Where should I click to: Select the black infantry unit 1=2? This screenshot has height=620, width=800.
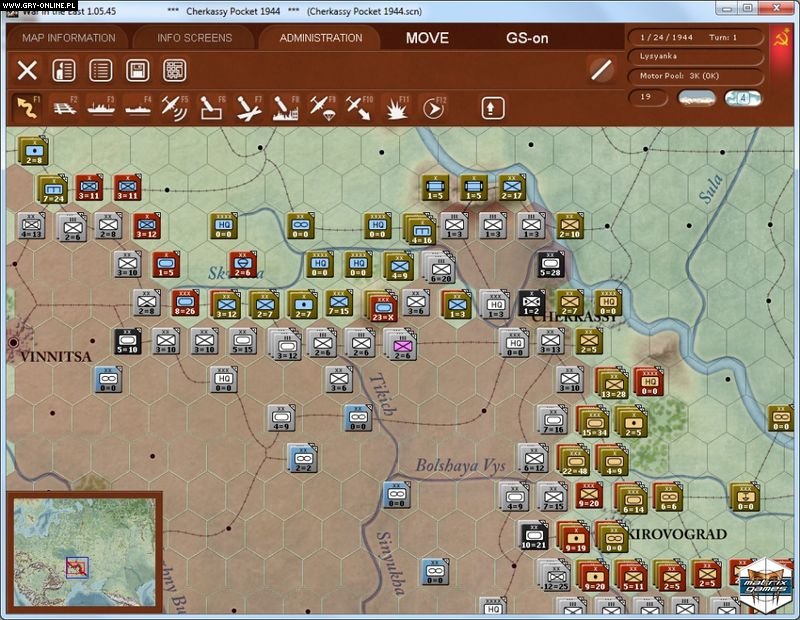click(531, 303)
